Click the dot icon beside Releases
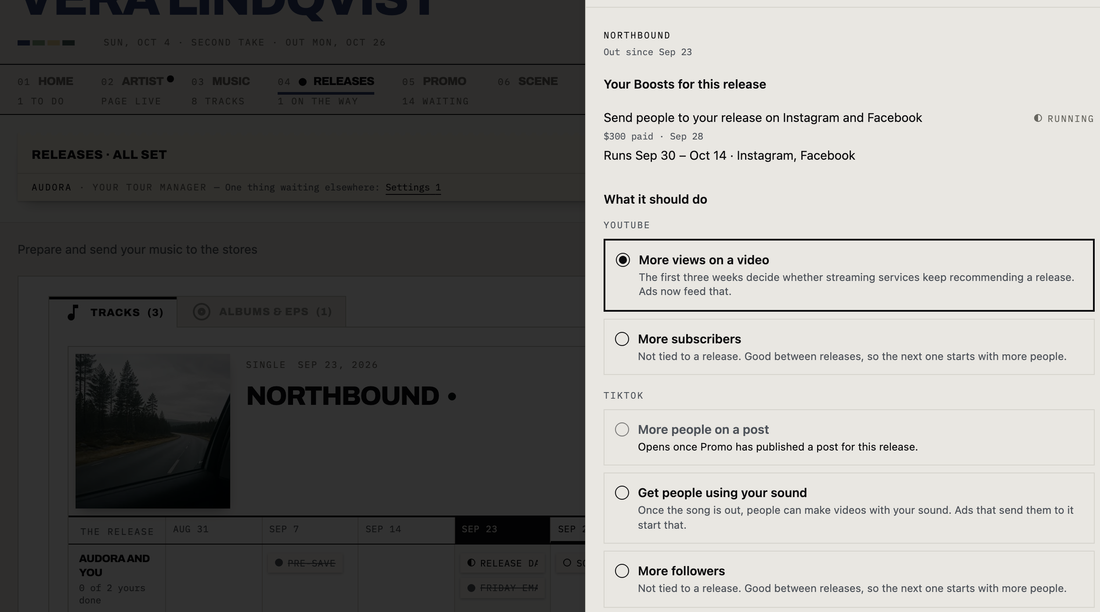This screenshot has height=612, width=1100. click(302, 82)
